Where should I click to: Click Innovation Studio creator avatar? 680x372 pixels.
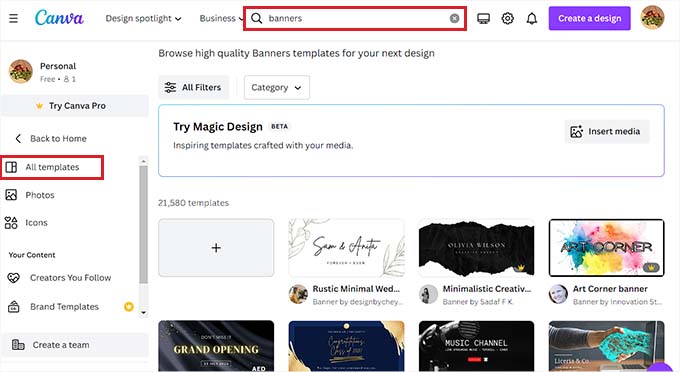coord(558,295)
